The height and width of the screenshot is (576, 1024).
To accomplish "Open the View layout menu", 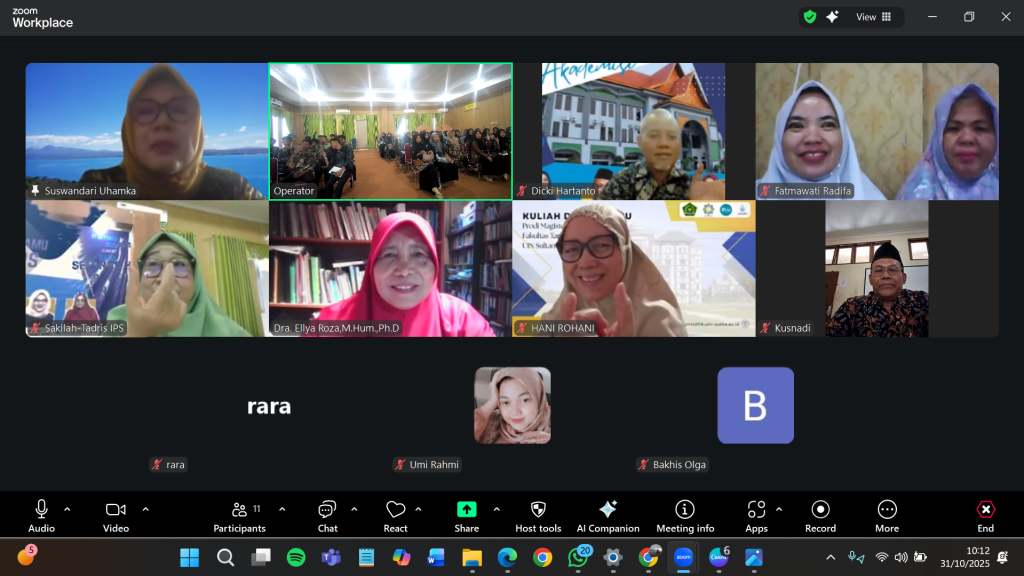I will point(873,17).
